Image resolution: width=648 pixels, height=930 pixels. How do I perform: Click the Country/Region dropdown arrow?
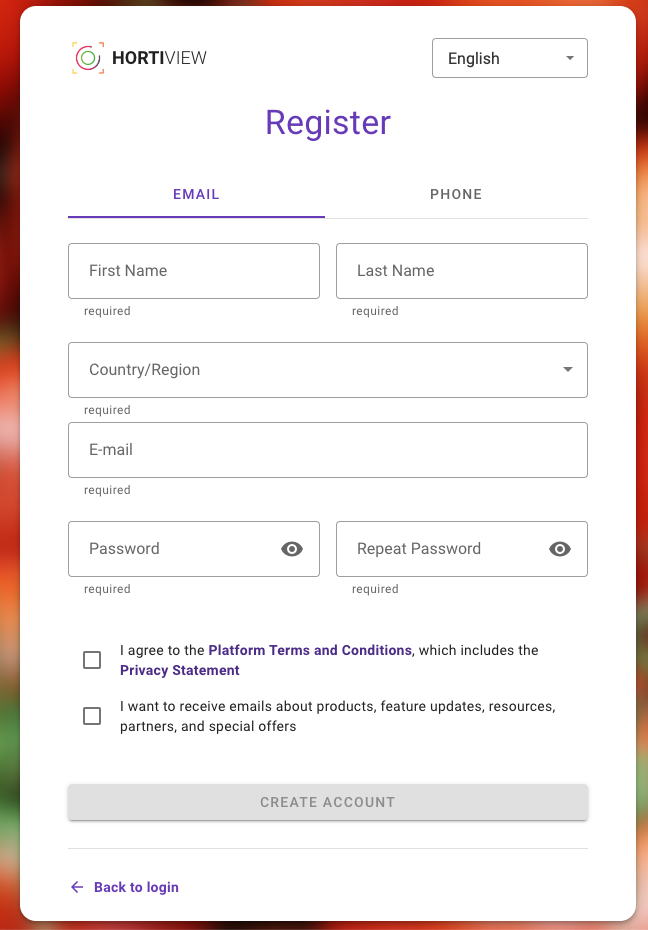point(568,370)
